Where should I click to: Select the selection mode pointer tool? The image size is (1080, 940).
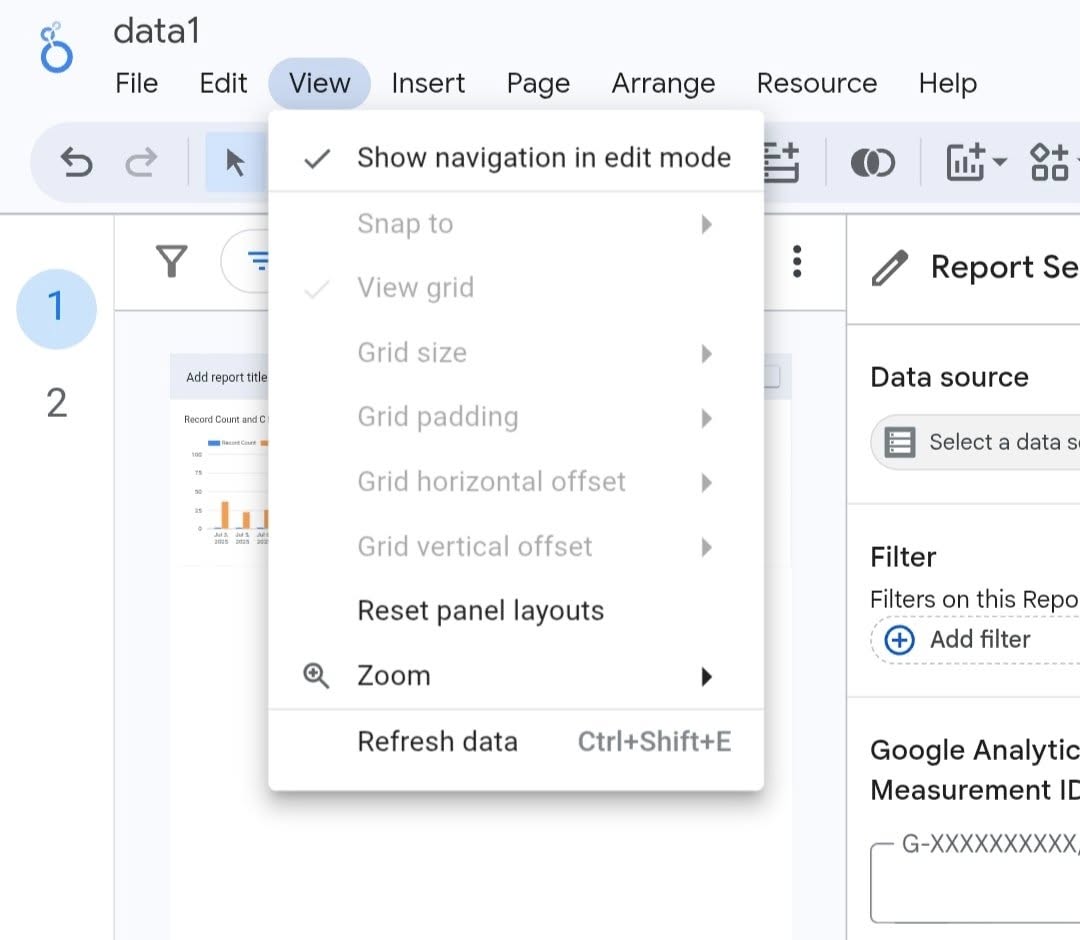click(235, 162)
